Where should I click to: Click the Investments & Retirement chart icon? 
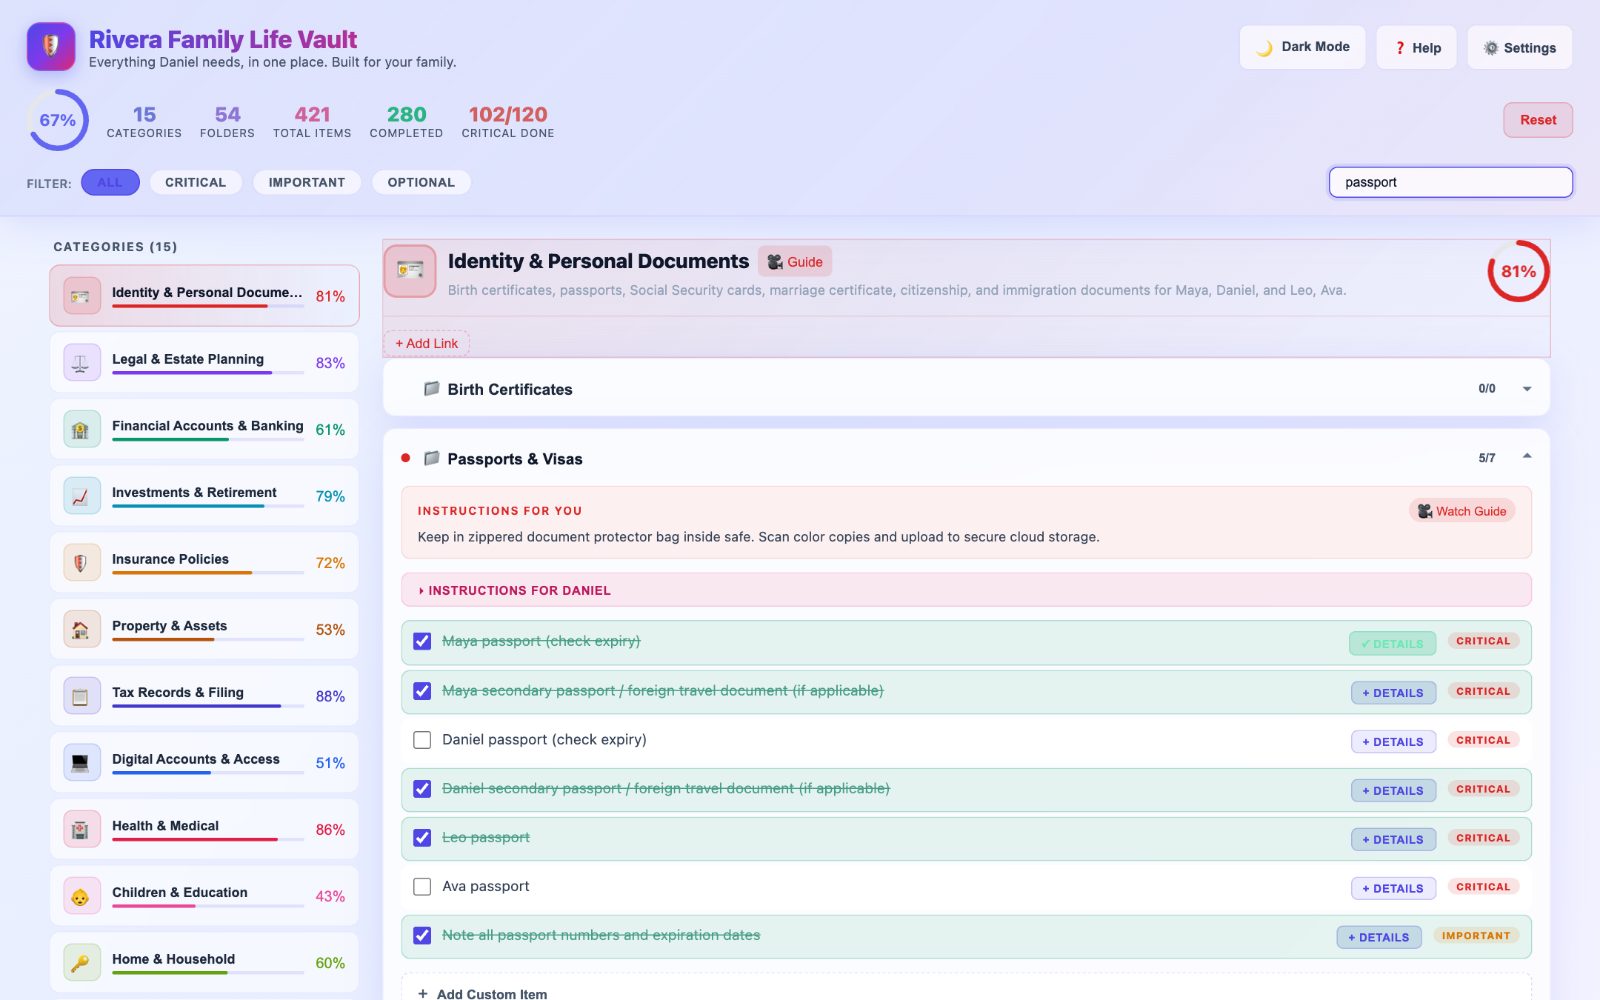point(81,496)
